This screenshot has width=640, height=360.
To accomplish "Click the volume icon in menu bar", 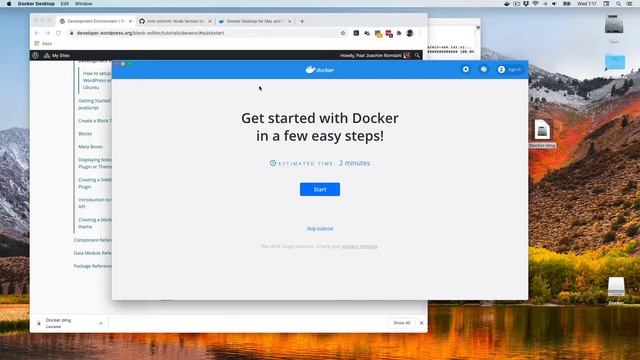I will click(x=554, y=4).
